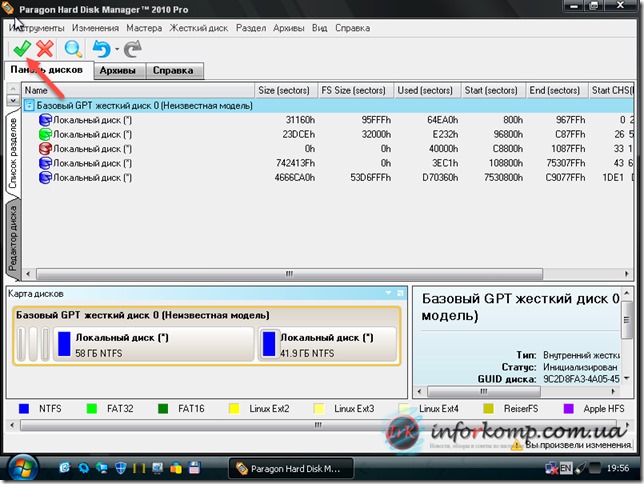
Task: Click red partition icon in list
Action: [x=45, y=149]
